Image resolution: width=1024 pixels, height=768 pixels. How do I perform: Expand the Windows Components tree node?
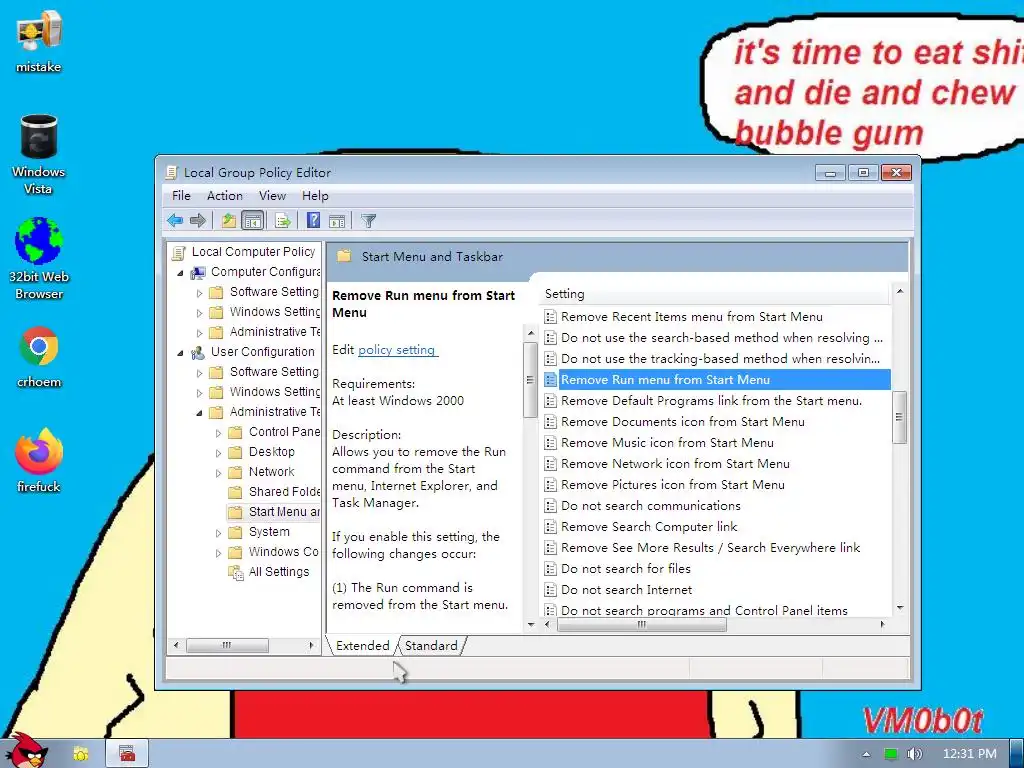219,553
